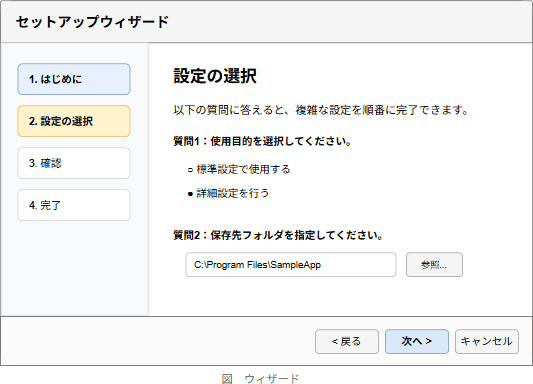Select step 3. 確認 in sidebar
Screen dimensions: 533x384
(74, 163)
